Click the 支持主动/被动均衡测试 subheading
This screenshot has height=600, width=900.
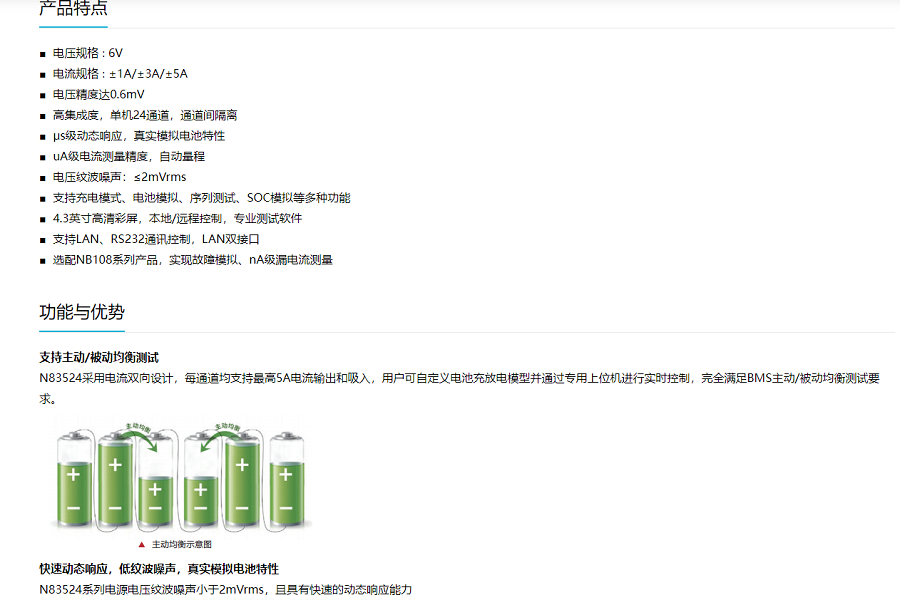coord(99,357)
